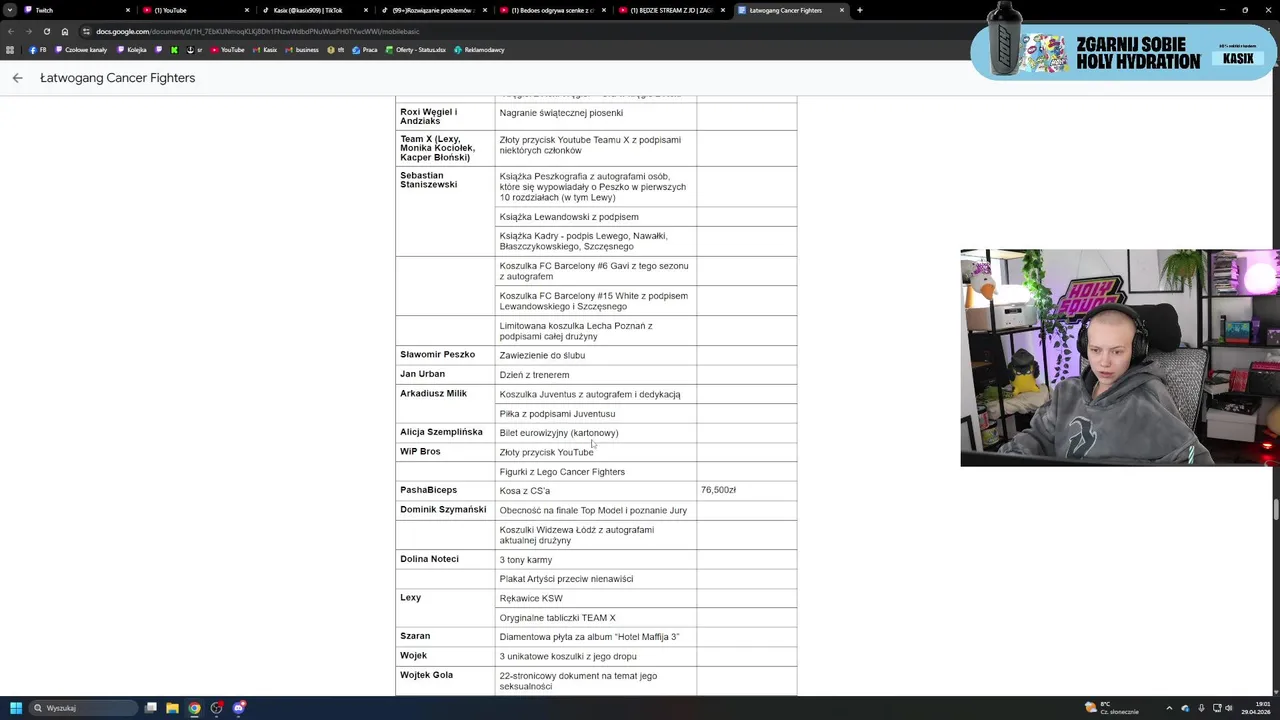The width and height of the screenshot is (1280, 720).
Task: Click the page vertical scrollbar thumb
Action: (1275, 507)
